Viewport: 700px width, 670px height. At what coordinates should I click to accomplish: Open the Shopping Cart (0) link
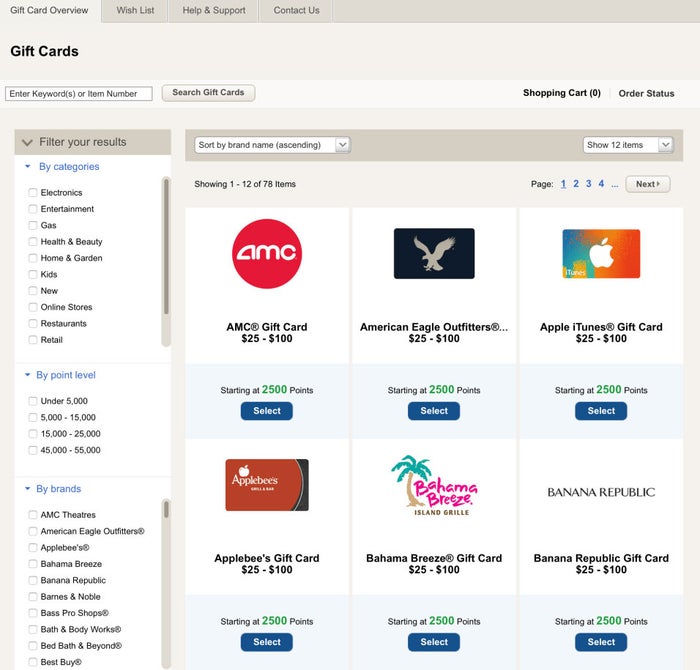coord(562,93)
